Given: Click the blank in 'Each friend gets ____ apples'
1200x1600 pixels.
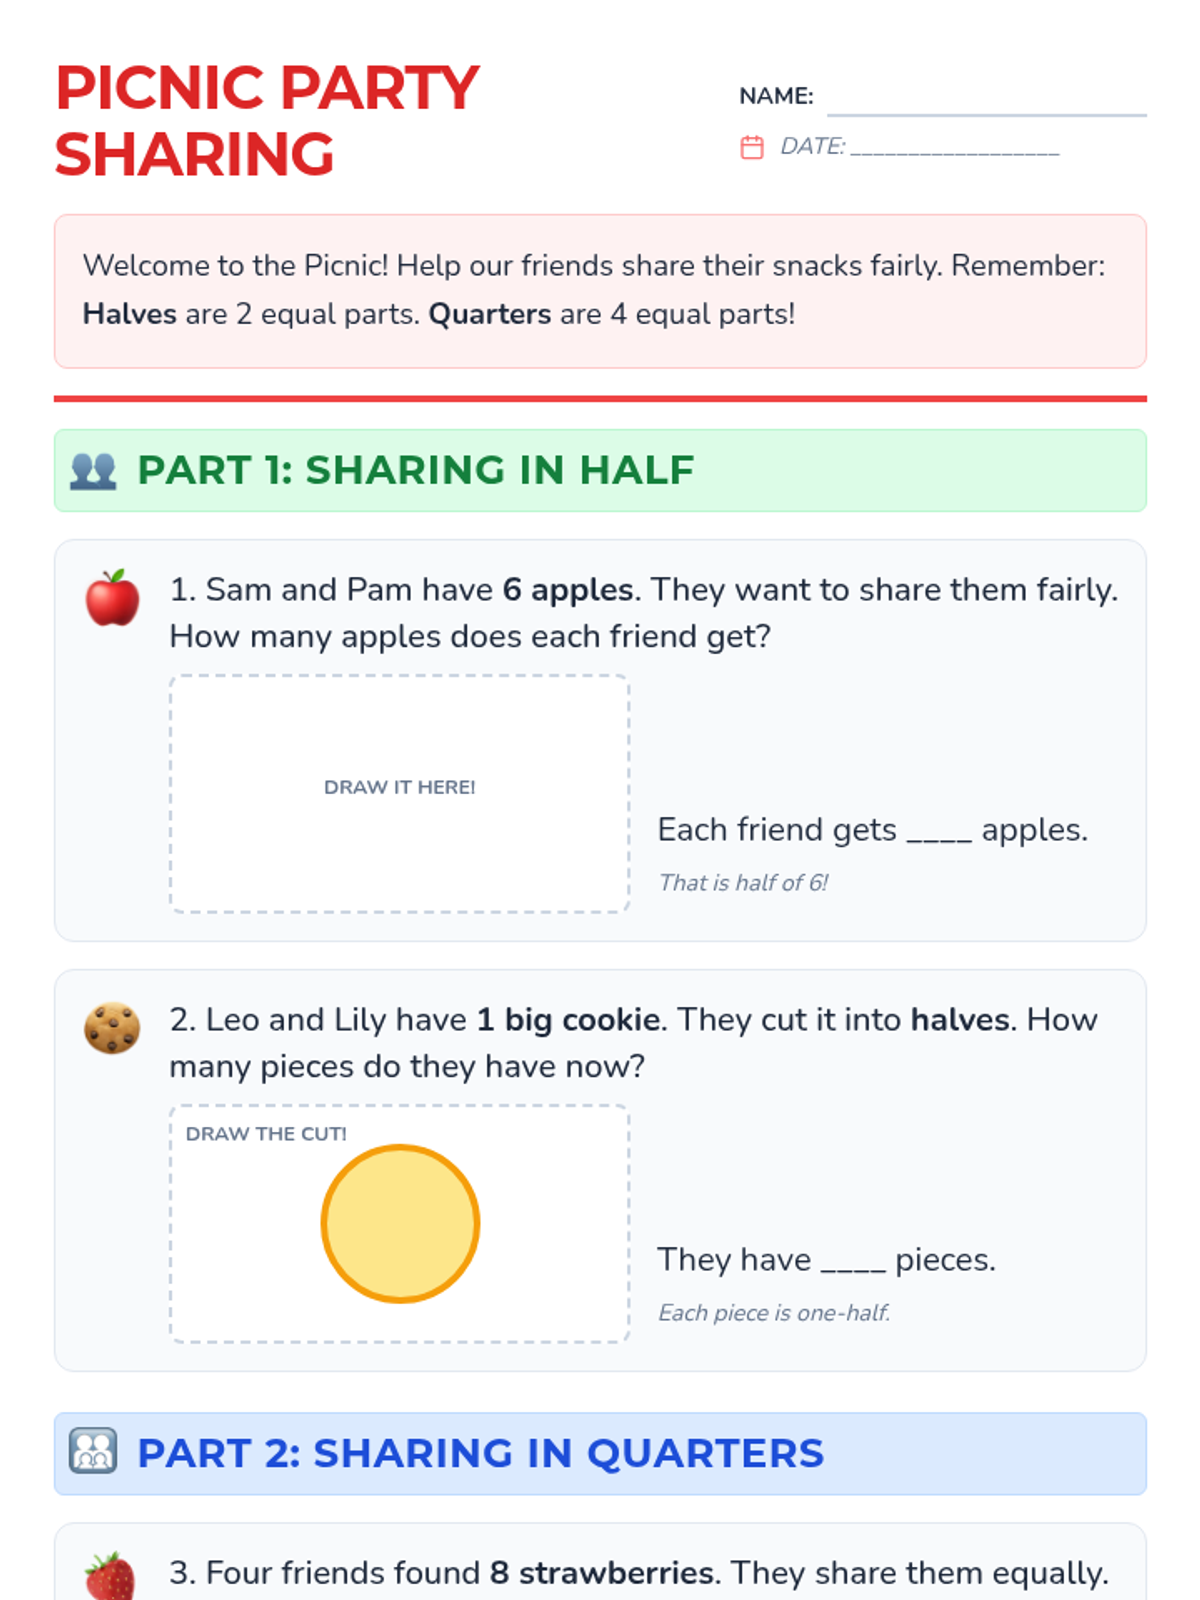Looking at the screenshot, I should 939,832.
